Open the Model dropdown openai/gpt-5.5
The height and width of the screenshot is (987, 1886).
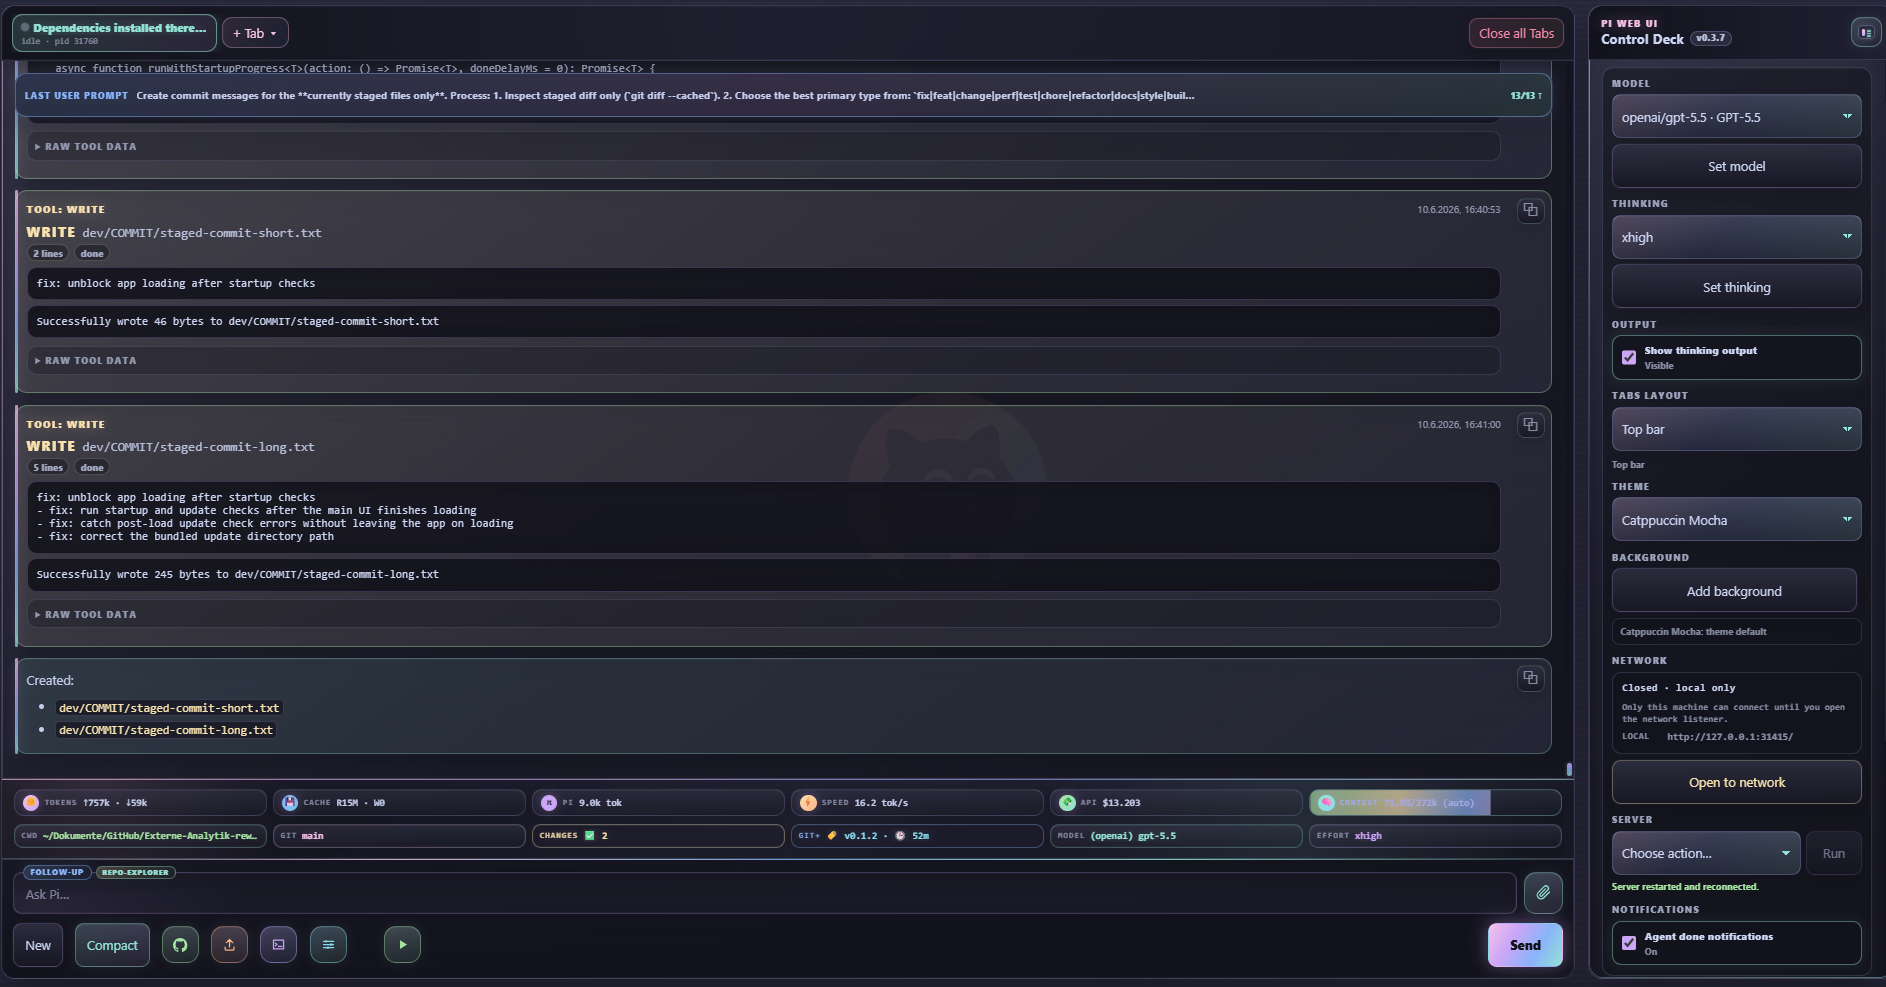click(1736, 117)
